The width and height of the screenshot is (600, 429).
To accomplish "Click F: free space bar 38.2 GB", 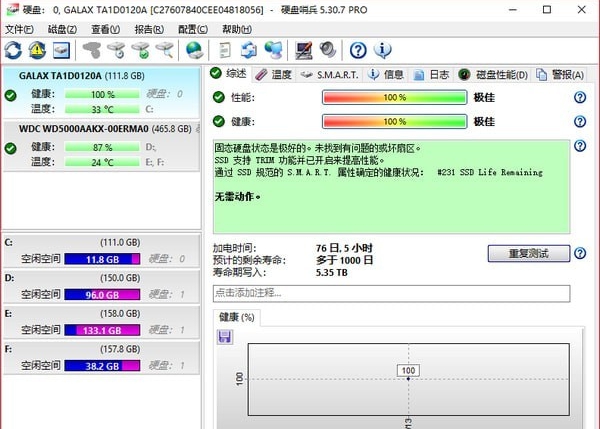I will (102, 365).
